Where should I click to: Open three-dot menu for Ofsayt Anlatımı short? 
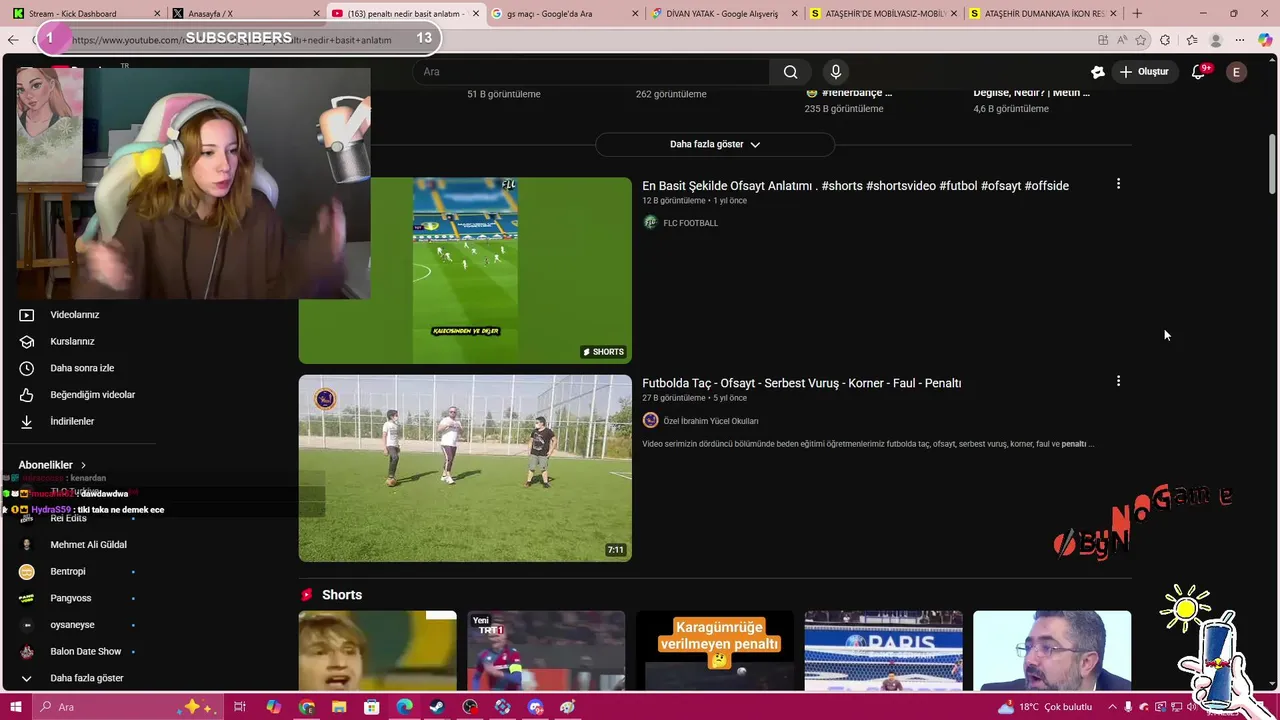point(1118,184)
